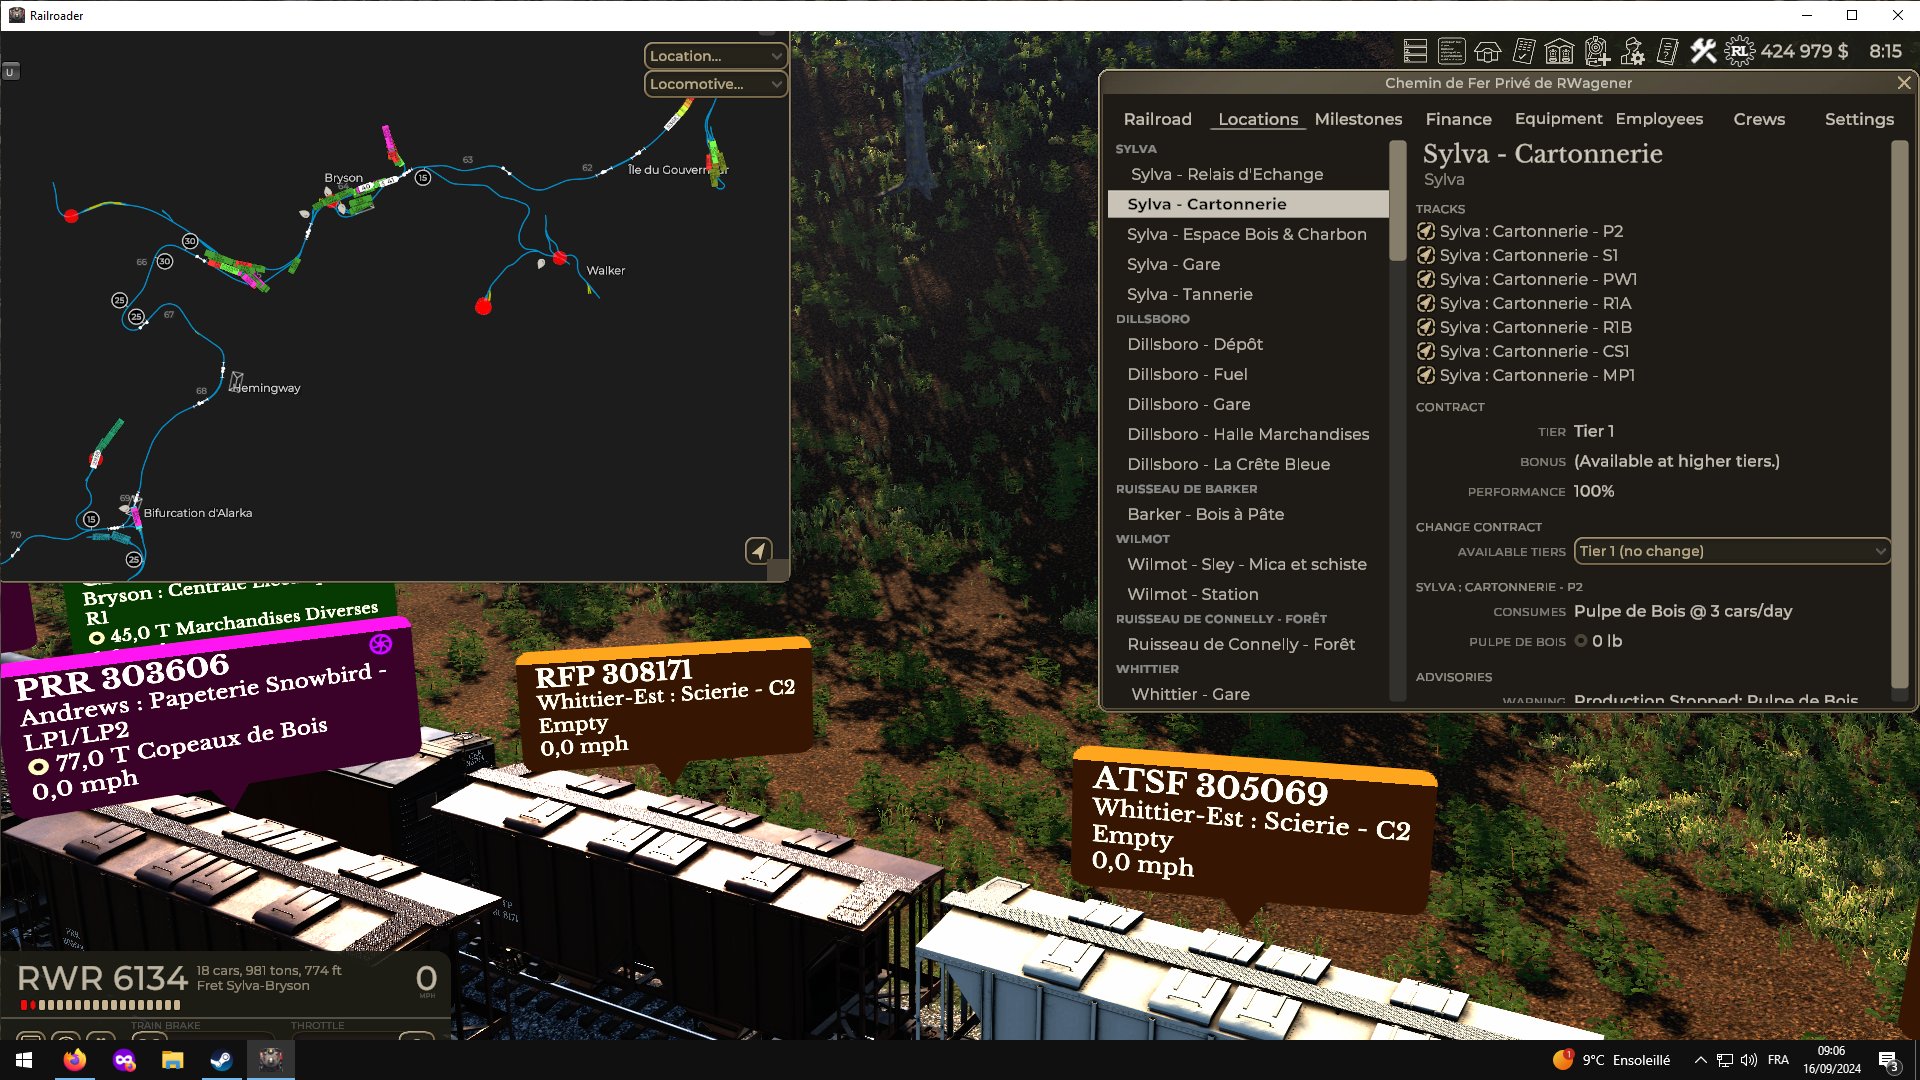
Task: Open the station house icon in top toolbar
Action: pyautogui.click(x=1487, y=51)
